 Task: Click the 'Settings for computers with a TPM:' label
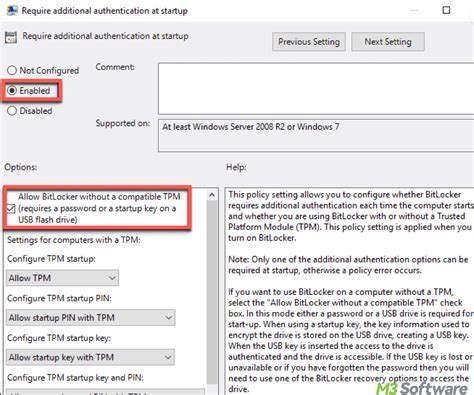tap(74, 240)
